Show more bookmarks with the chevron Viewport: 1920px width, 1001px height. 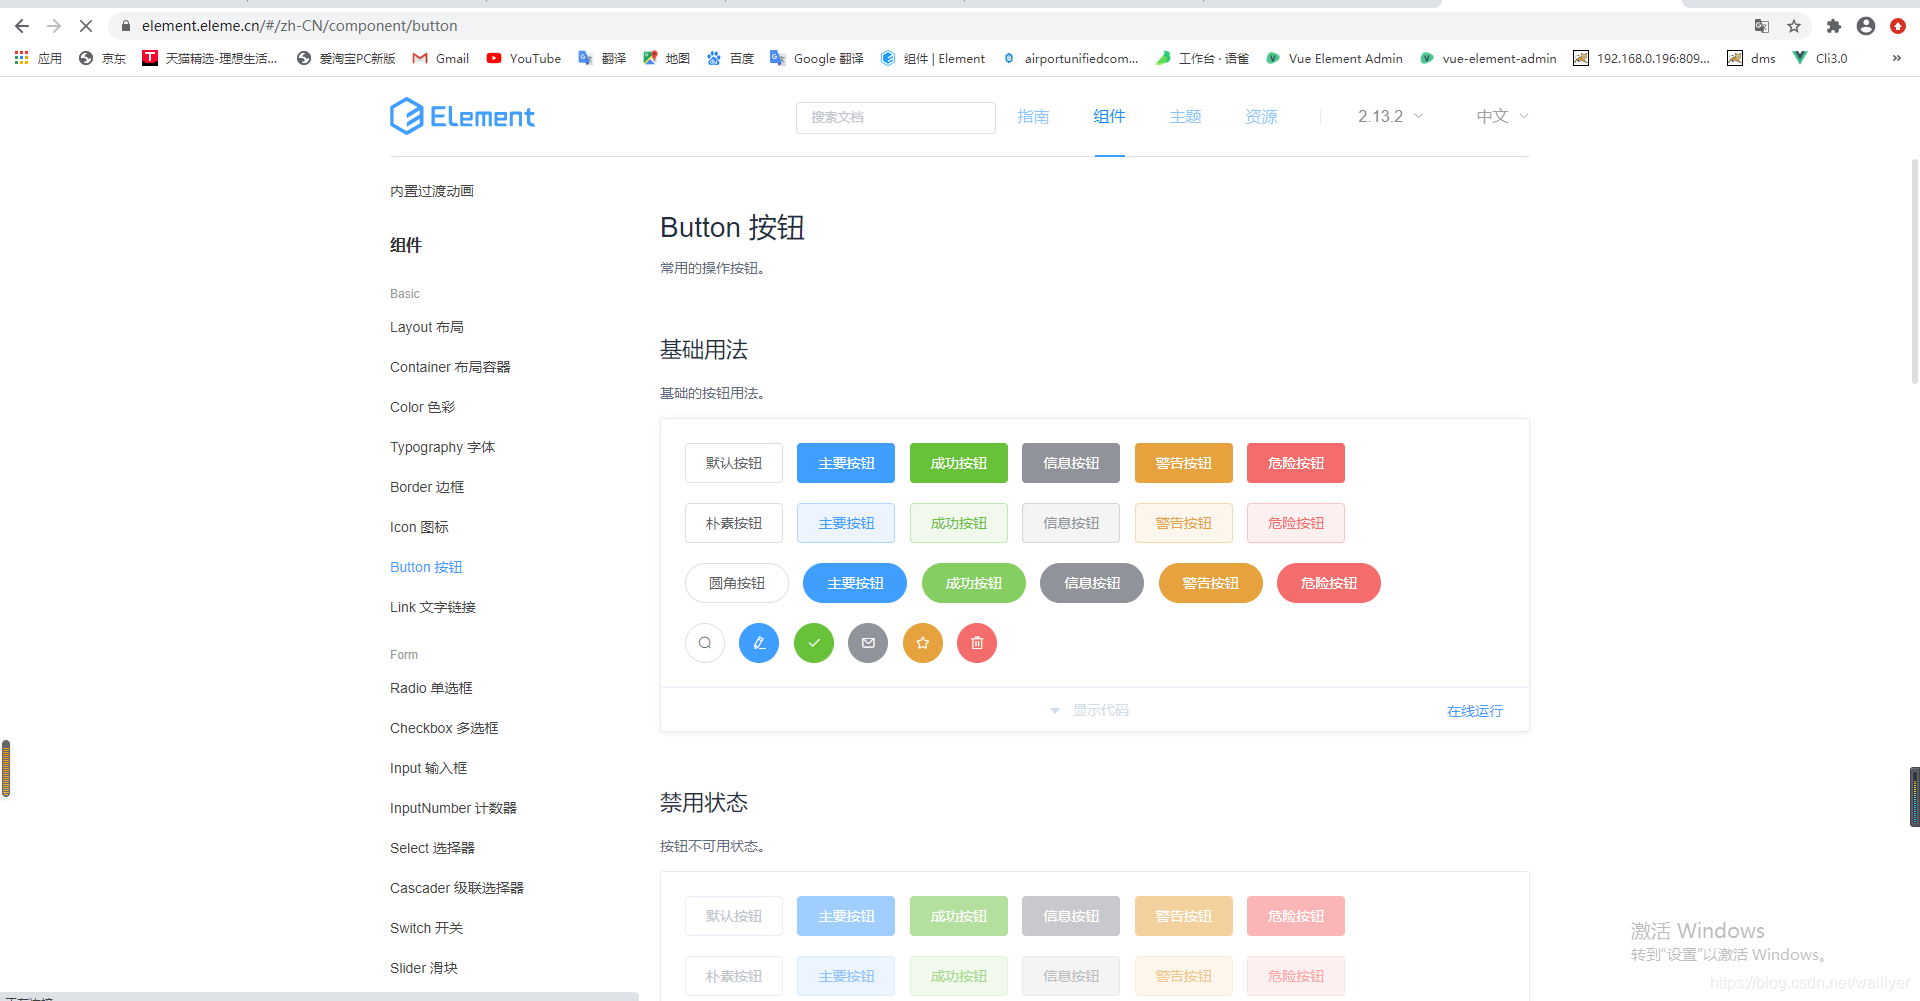coord(1896,58)
